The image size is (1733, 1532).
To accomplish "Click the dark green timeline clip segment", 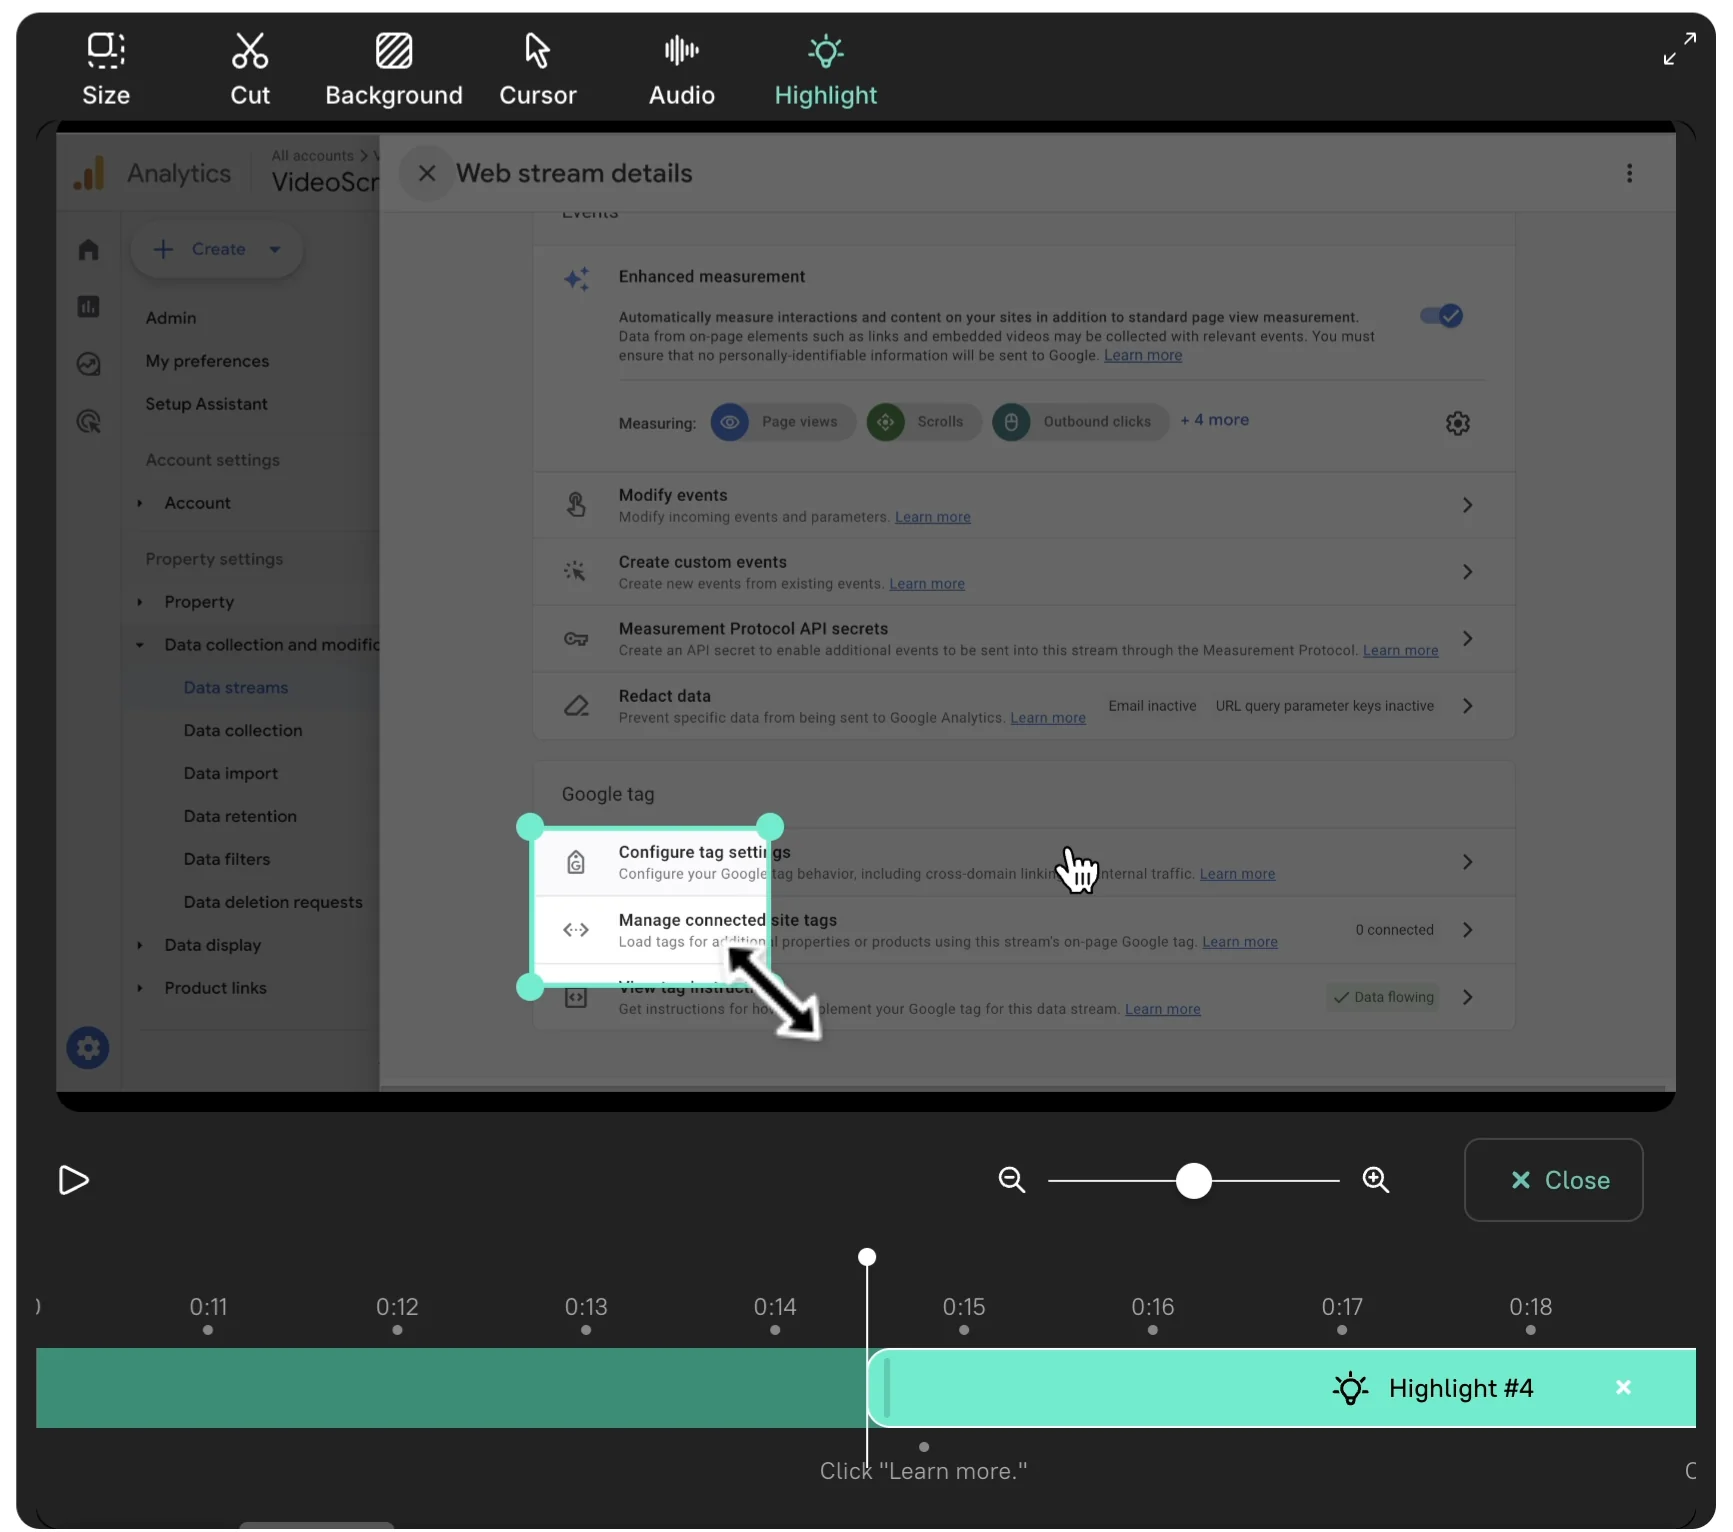I will 451,1388.
